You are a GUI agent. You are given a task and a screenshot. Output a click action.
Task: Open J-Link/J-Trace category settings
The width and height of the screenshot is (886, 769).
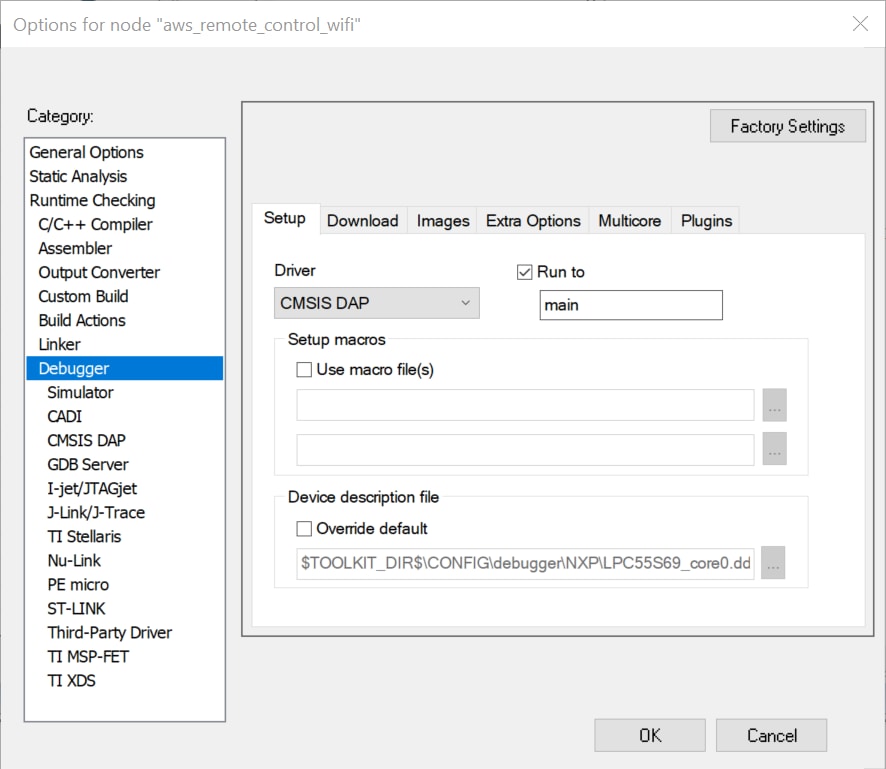(x=96, y=512)
